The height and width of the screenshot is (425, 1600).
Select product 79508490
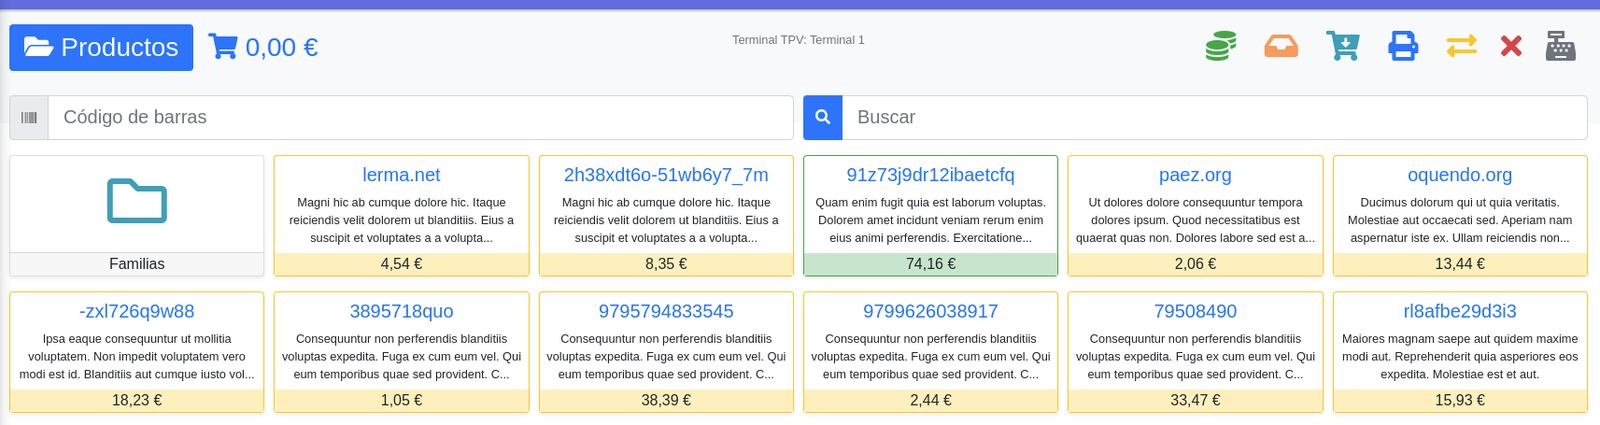[1195, 311]
